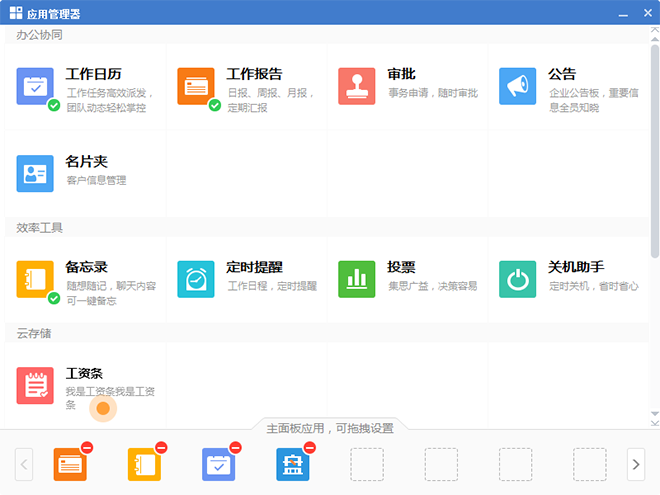Click the 备忘录 title text
This screenshot has width=660, height=495.
tap(87, 267)
